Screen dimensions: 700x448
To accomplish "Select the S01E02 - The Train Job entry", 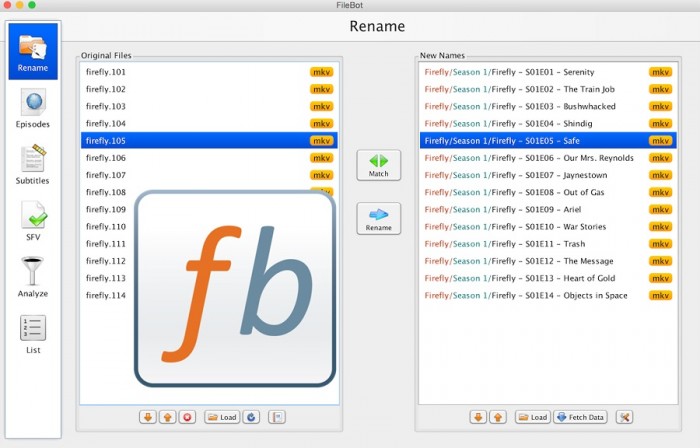I will (548, 89).
